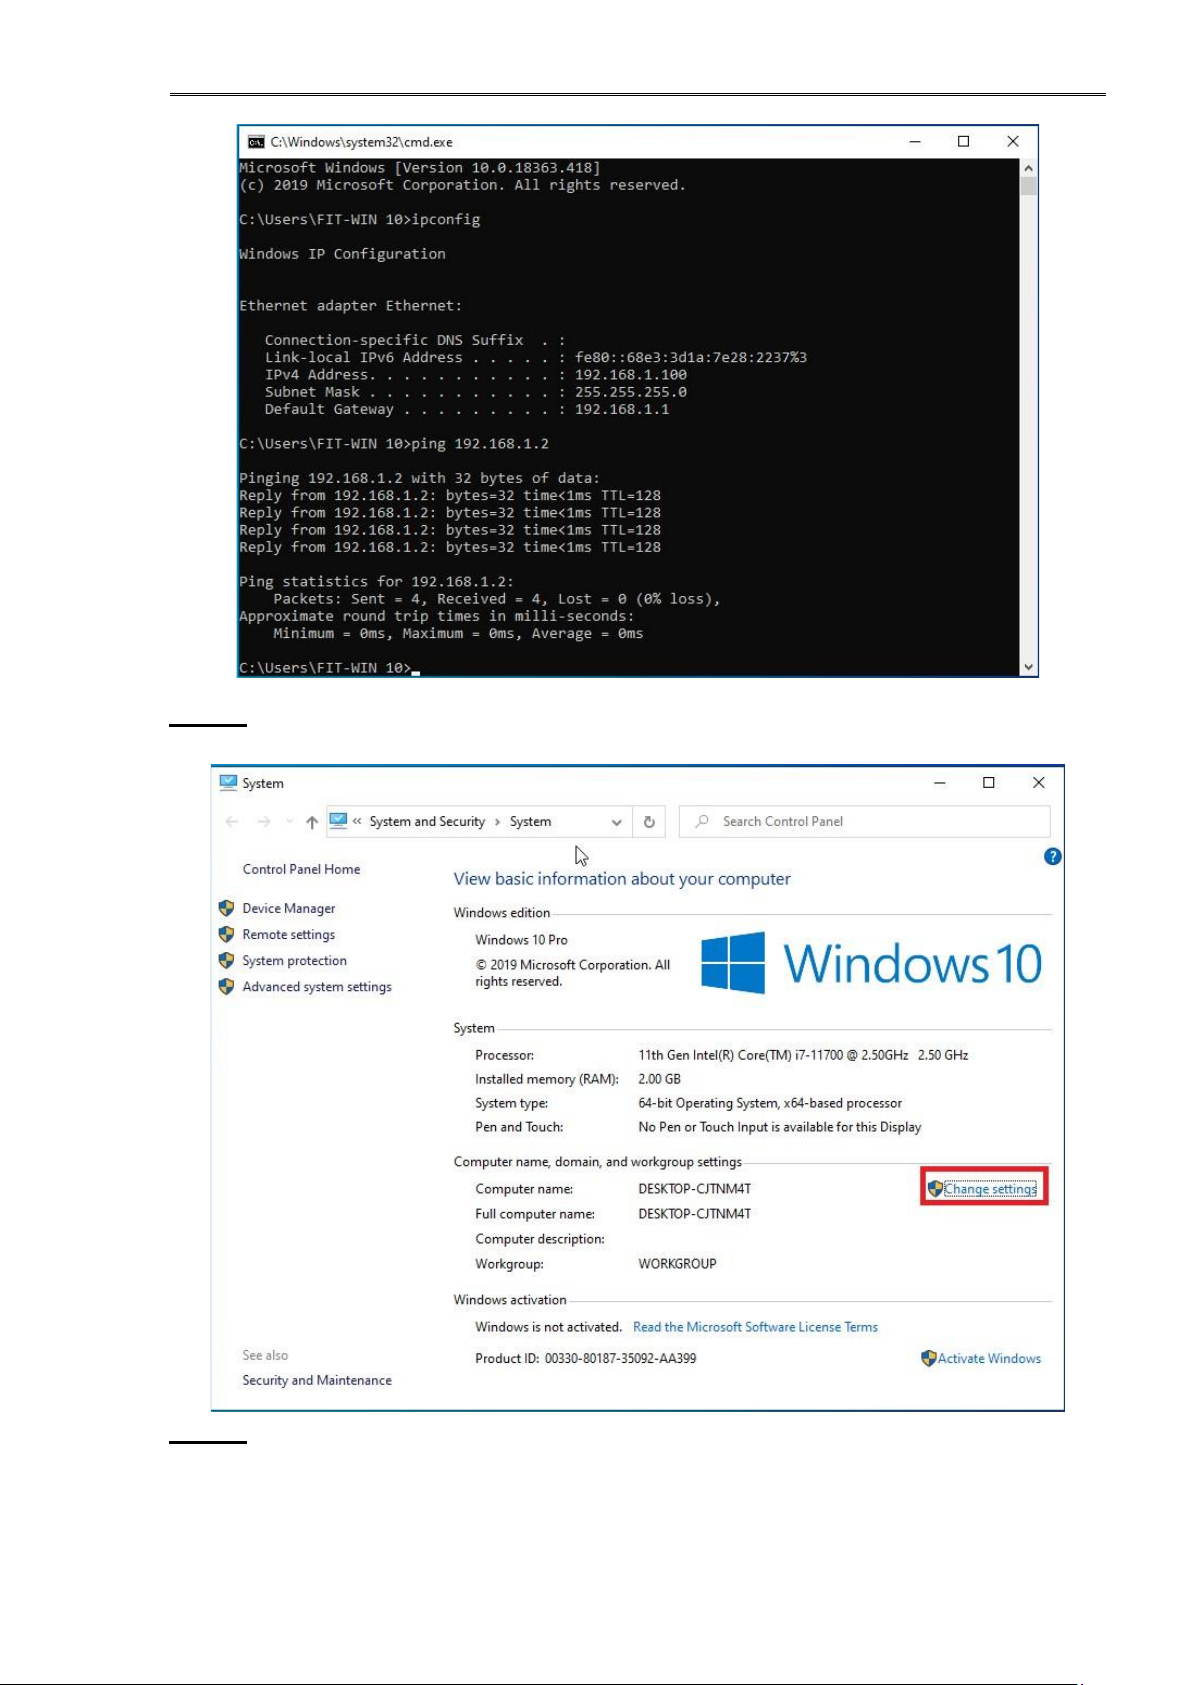Open System protection link

pyautogui.click(x=295, y=960)
